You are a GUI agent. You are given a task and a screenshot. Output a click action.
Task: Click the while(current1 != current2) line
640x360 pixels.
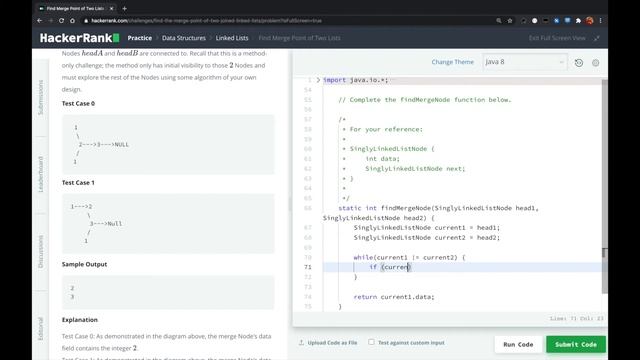409,257
